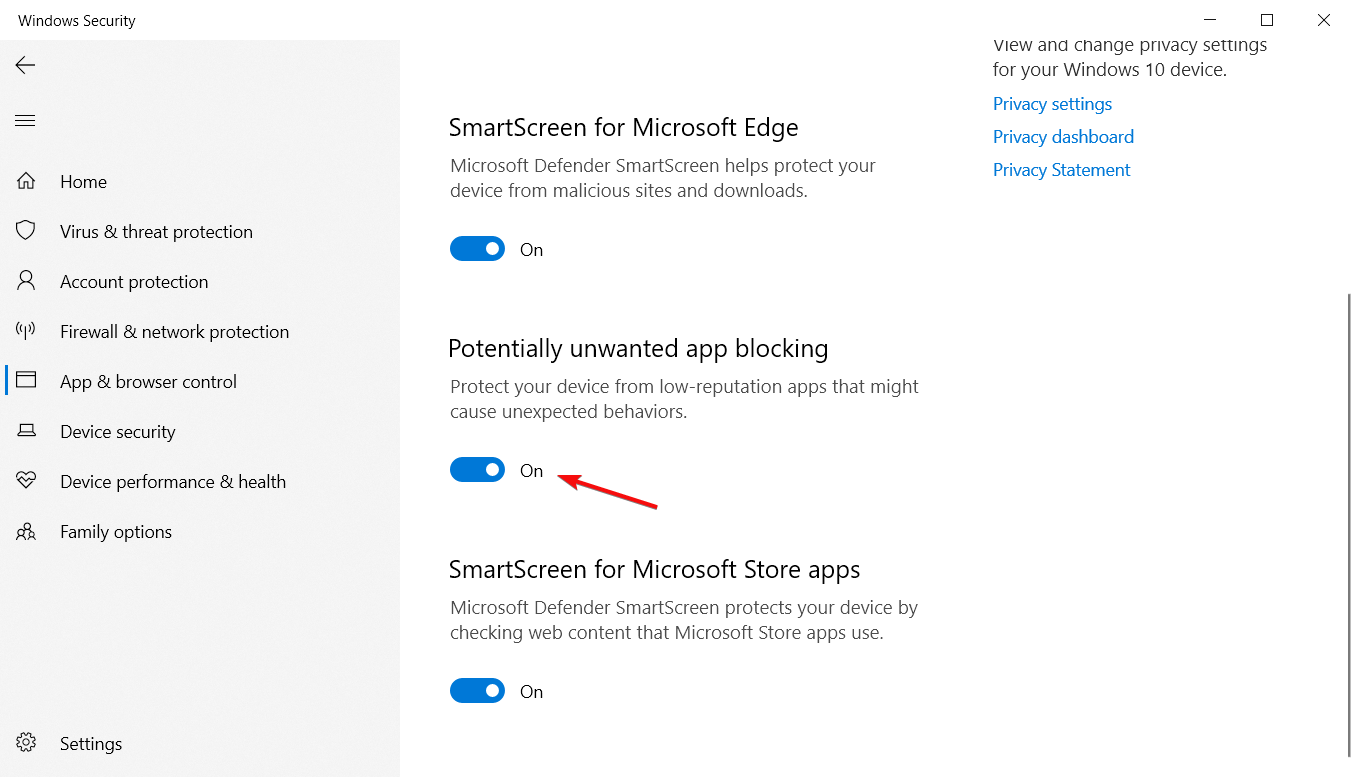Open the Privacy dashboard link

click(1063, 137)
